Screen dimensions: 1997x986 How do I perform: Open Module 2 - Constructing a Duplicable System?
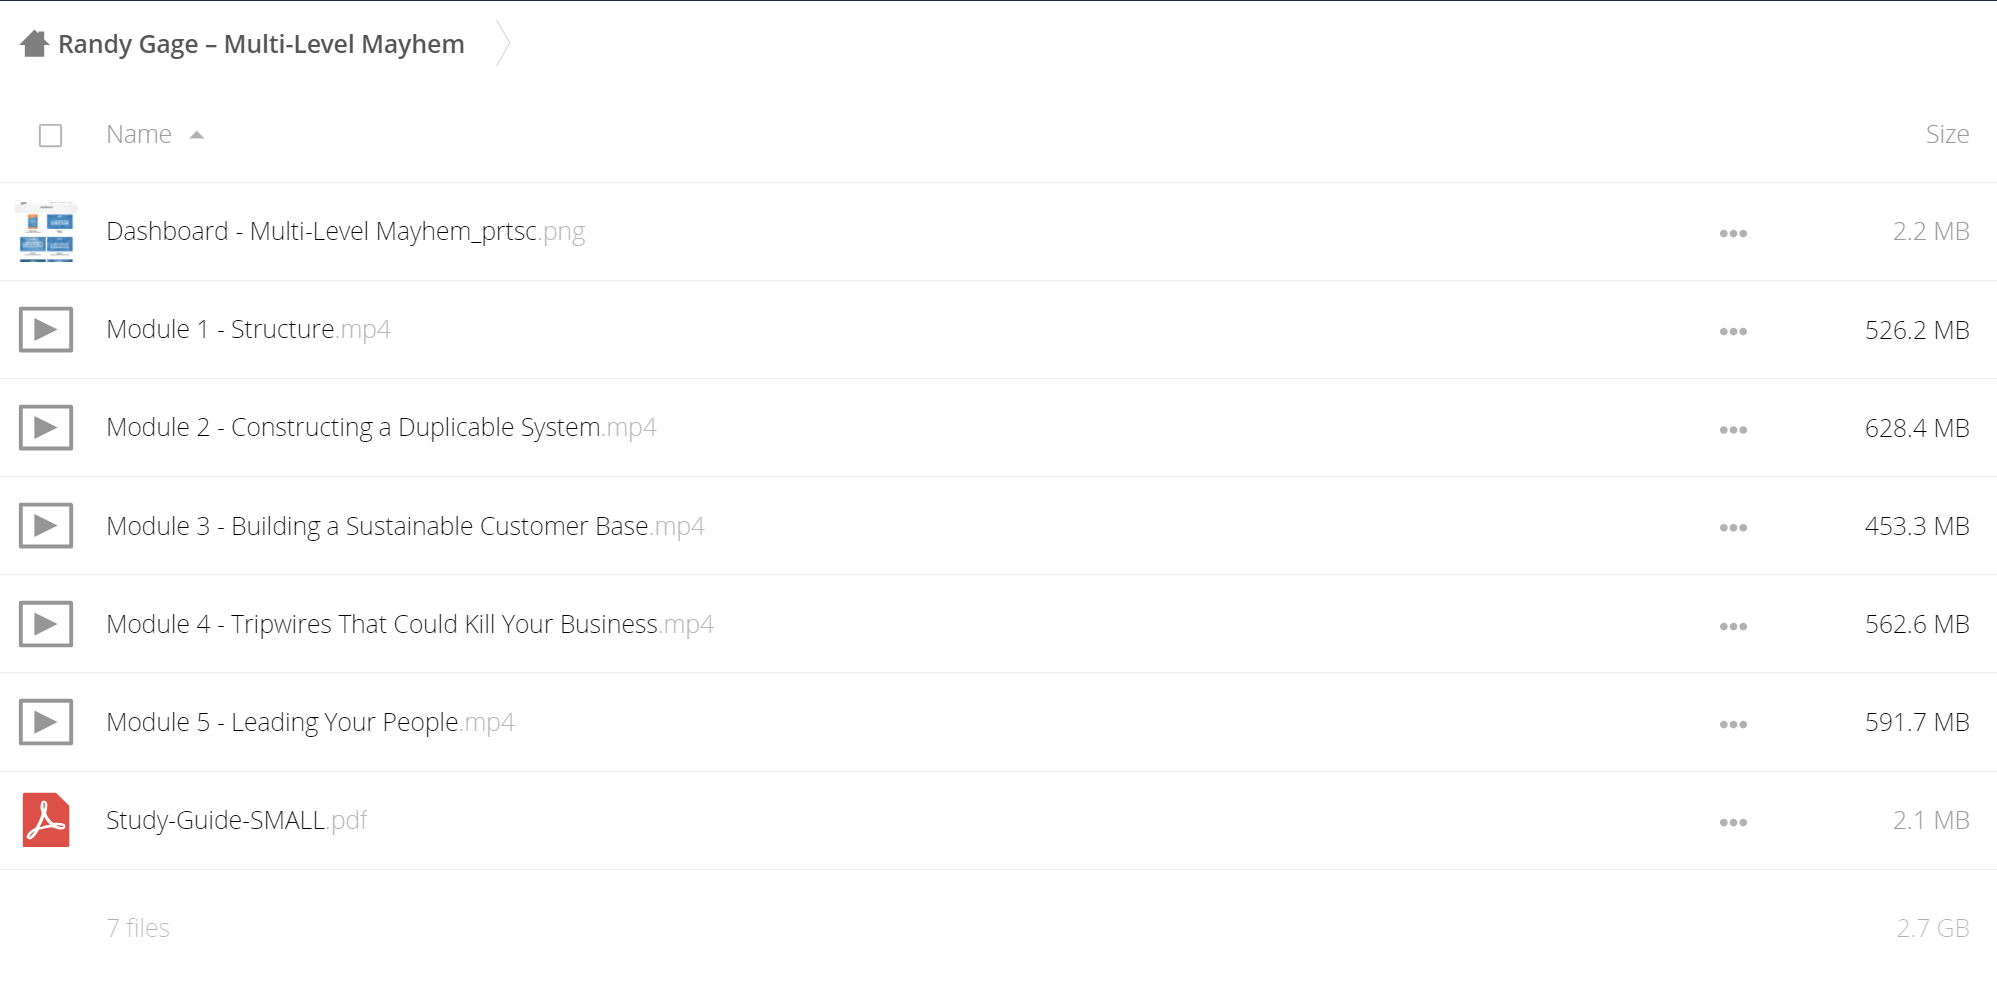(x=381, y=428)
